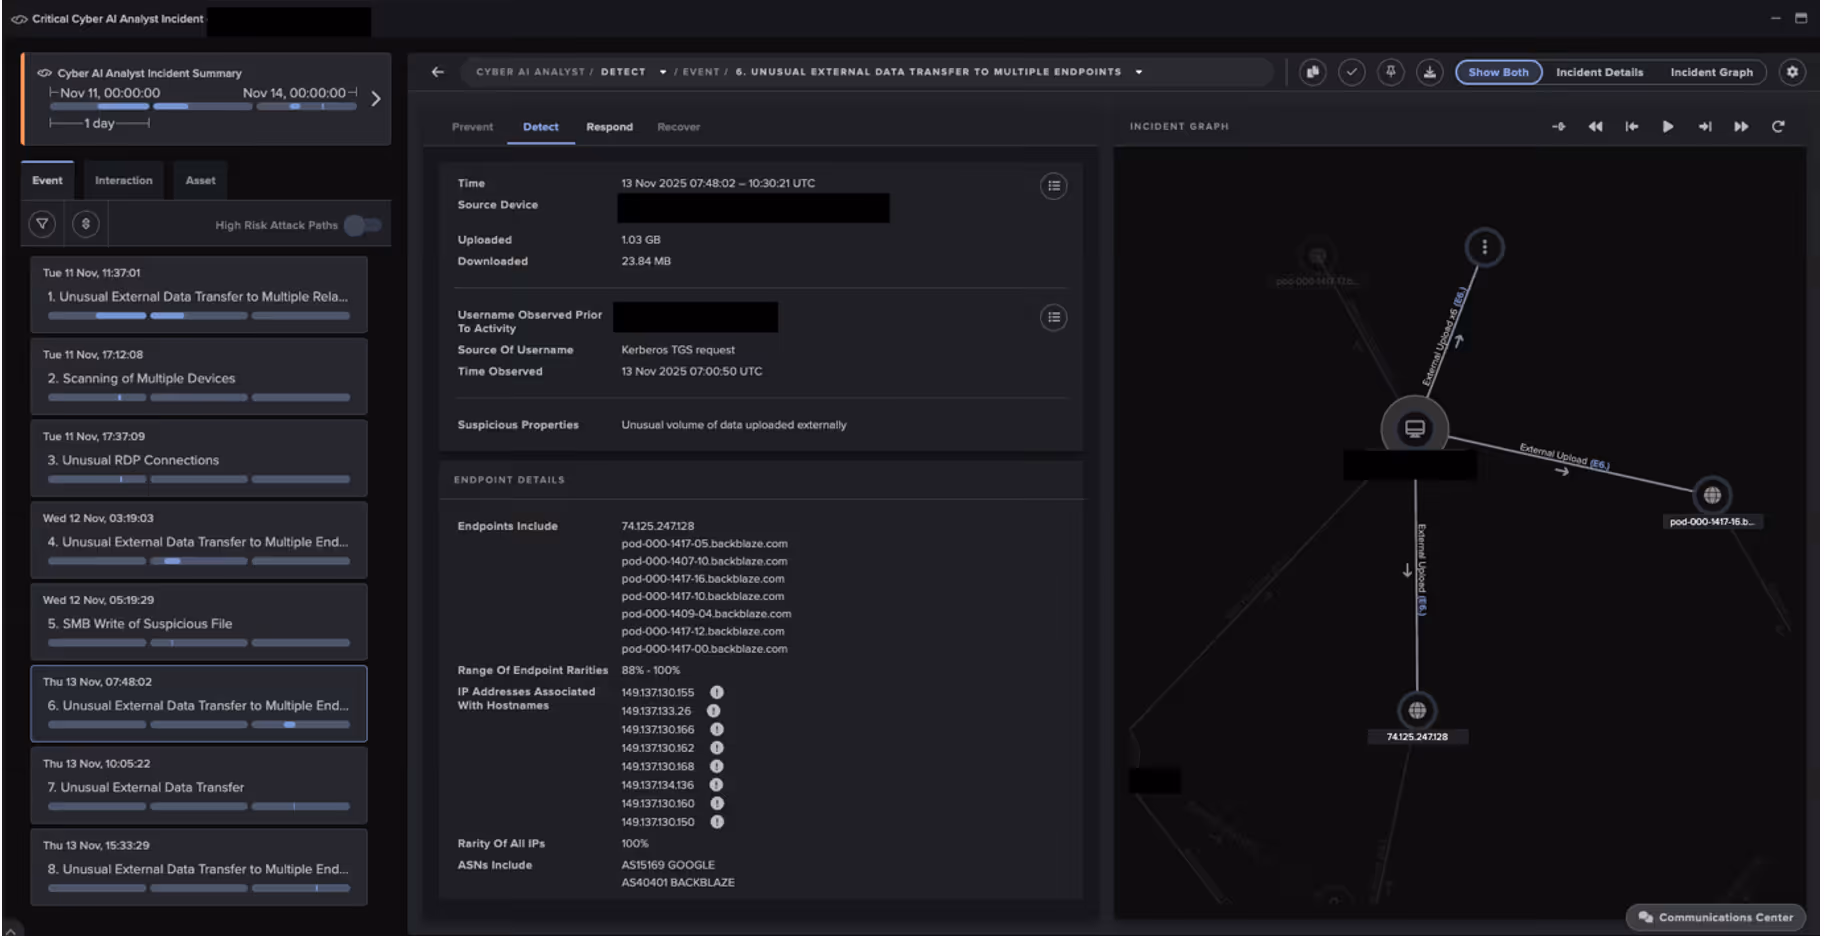Viewport: 1824px width, 936px height.
Task: Click graph center-on-event icon
Action: click(x=1558, y=127)
